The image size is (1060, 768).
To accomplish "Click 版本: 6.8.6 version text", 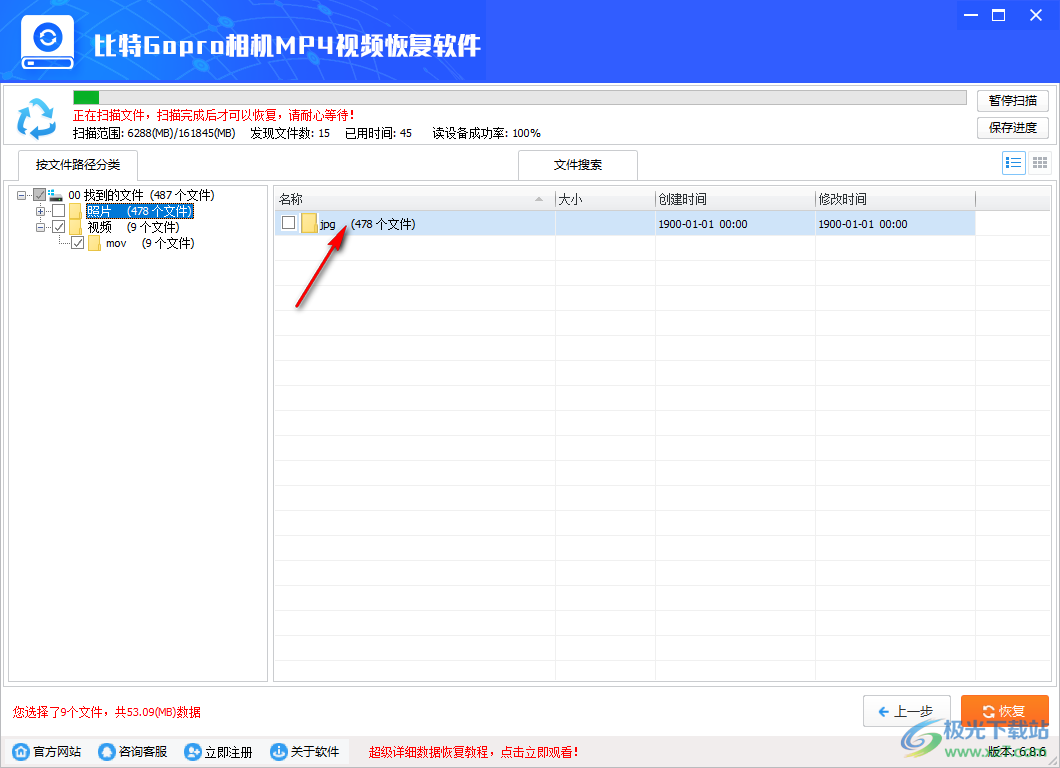I will click(1016, 752).
